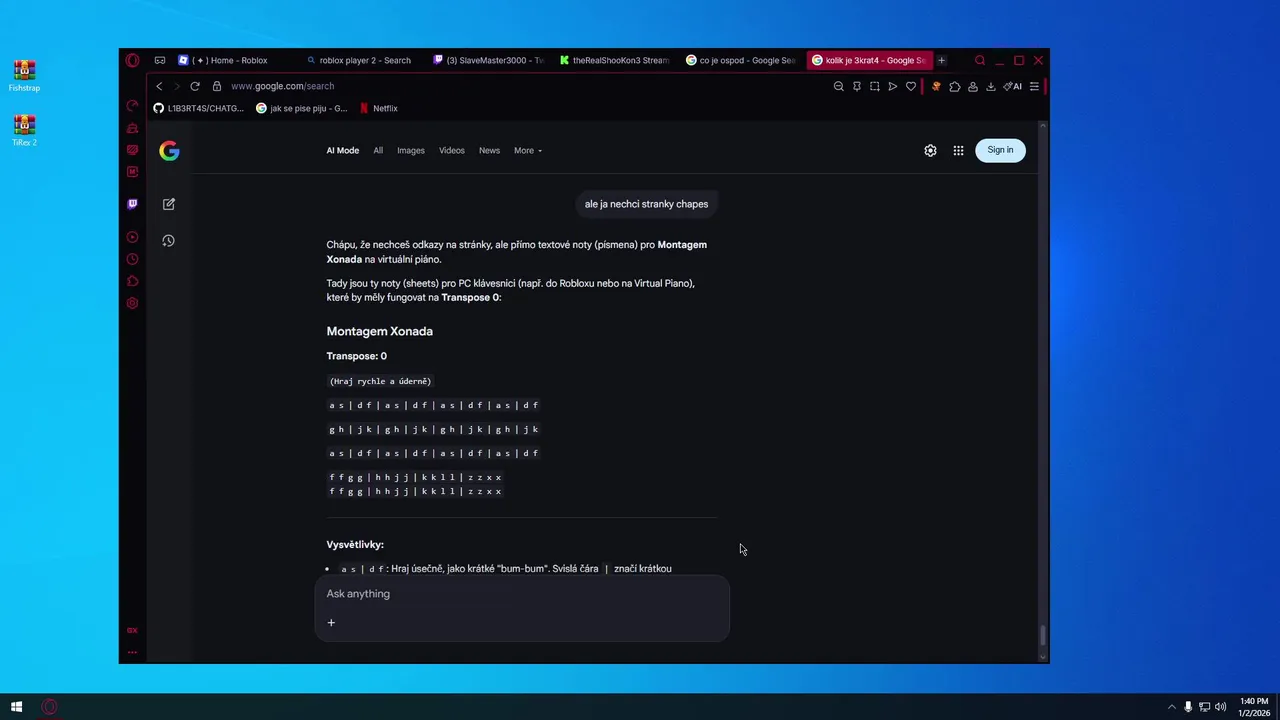The height and width of the screenshot is (720, 1280).
Task: Select the Videos search filter
Action: 452,151
